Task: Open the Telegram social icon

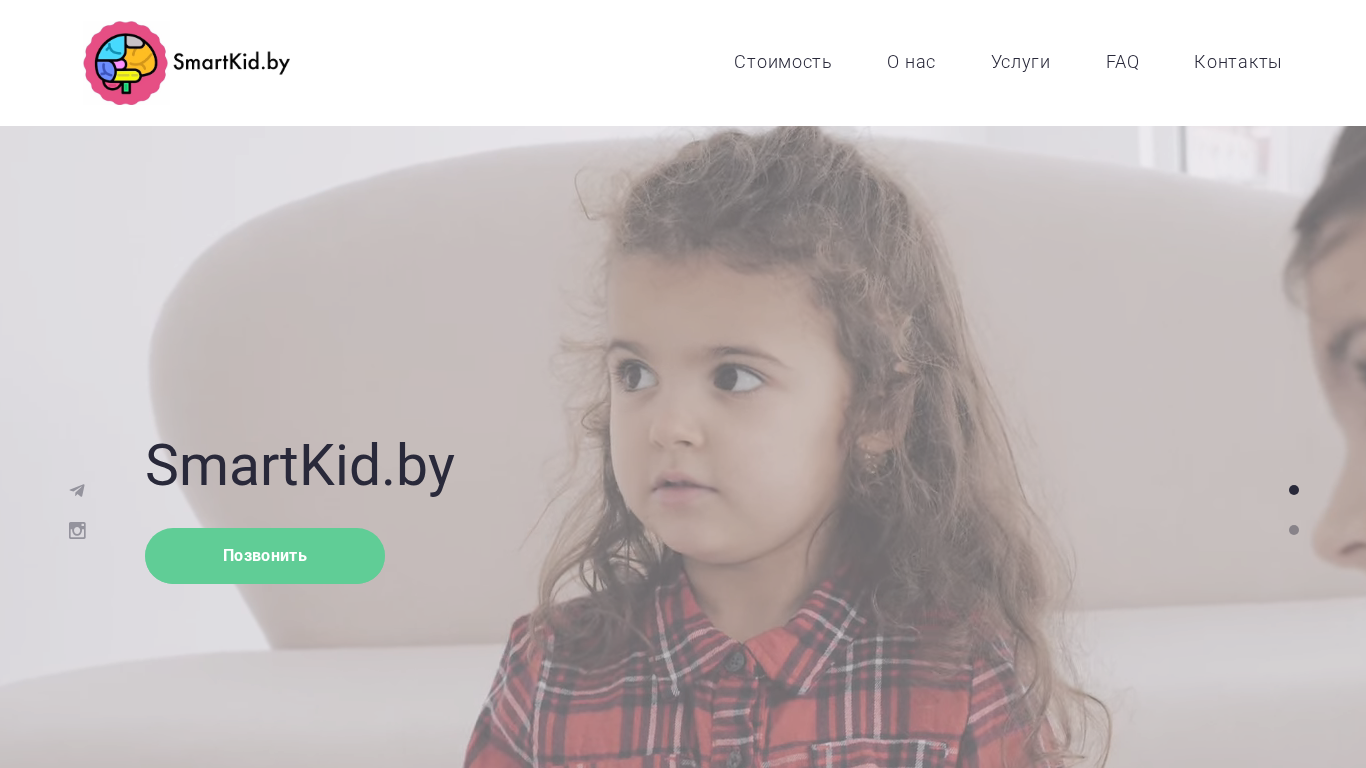Action: [x=77, y=490]
